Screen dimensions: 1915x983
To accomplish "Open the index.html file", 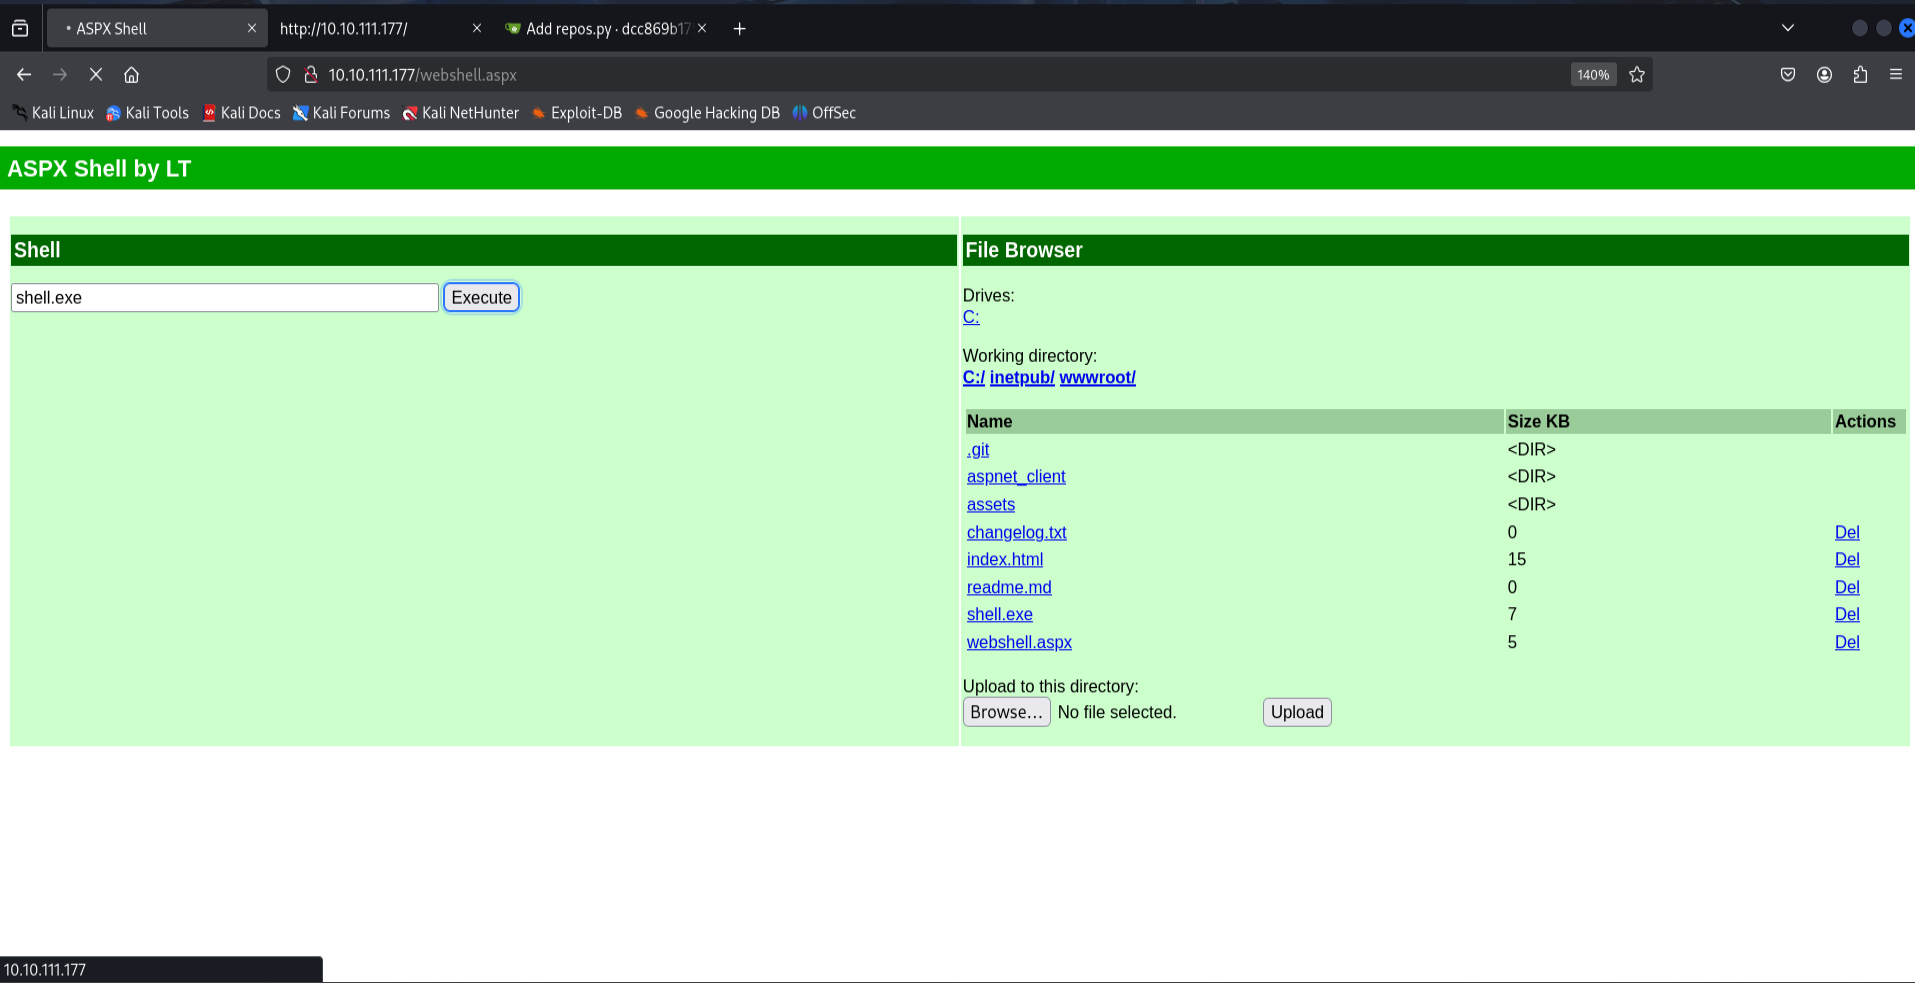I will coord(1004,560).
